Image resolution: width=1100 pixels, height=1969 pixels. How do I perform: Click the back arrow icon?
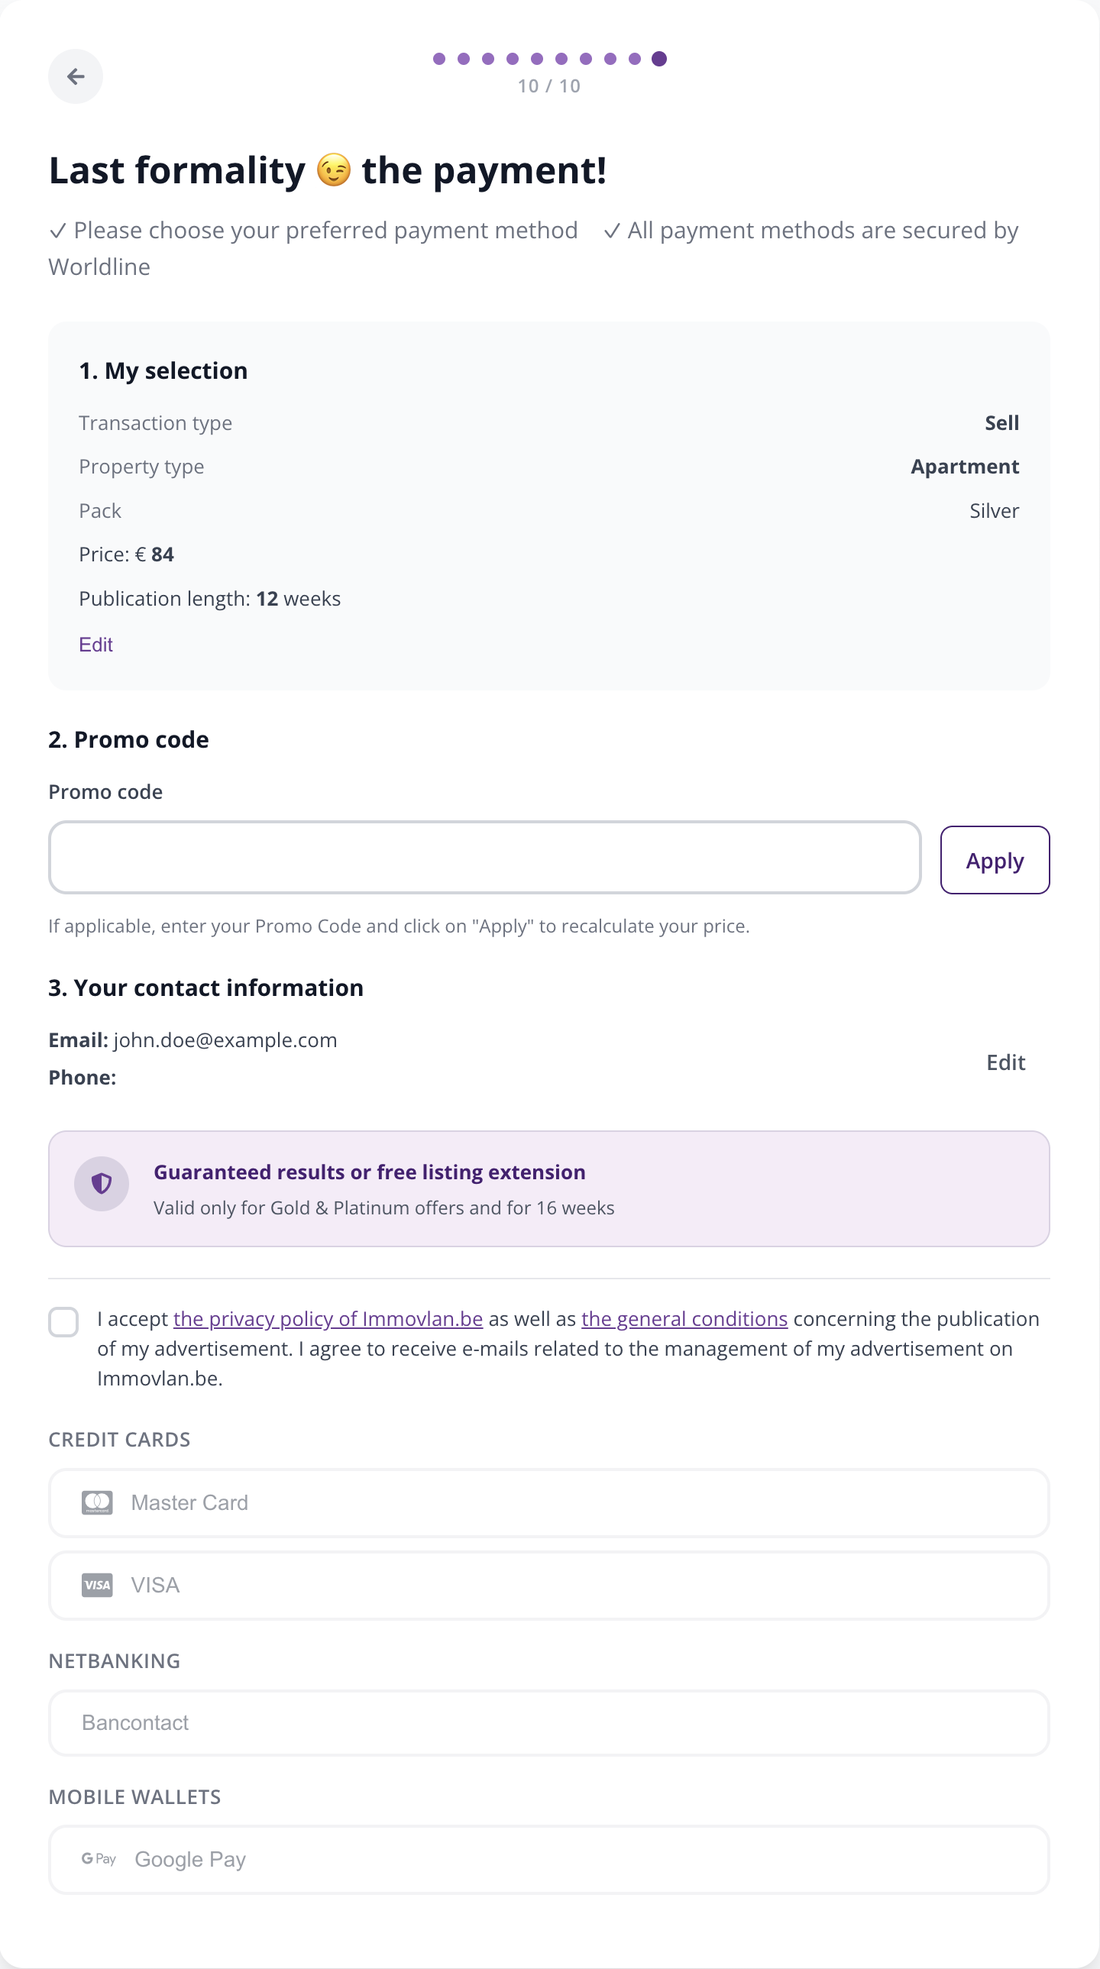click(x=75, y=76)
